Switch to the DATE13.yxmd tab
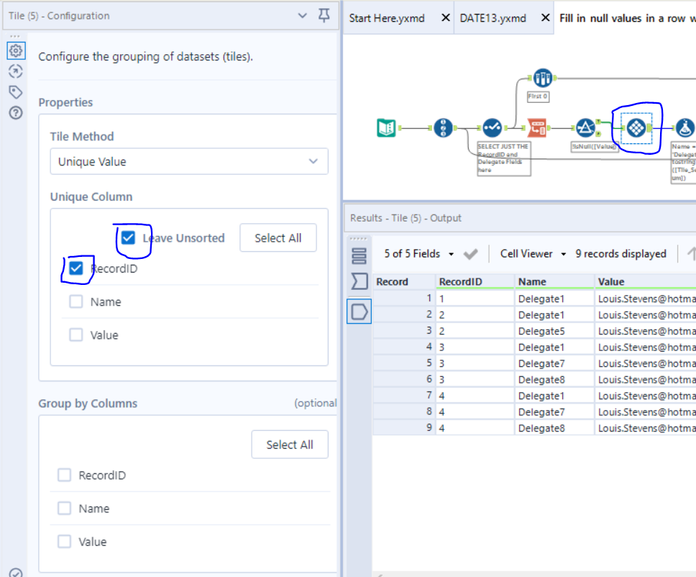 pos(493,18)
